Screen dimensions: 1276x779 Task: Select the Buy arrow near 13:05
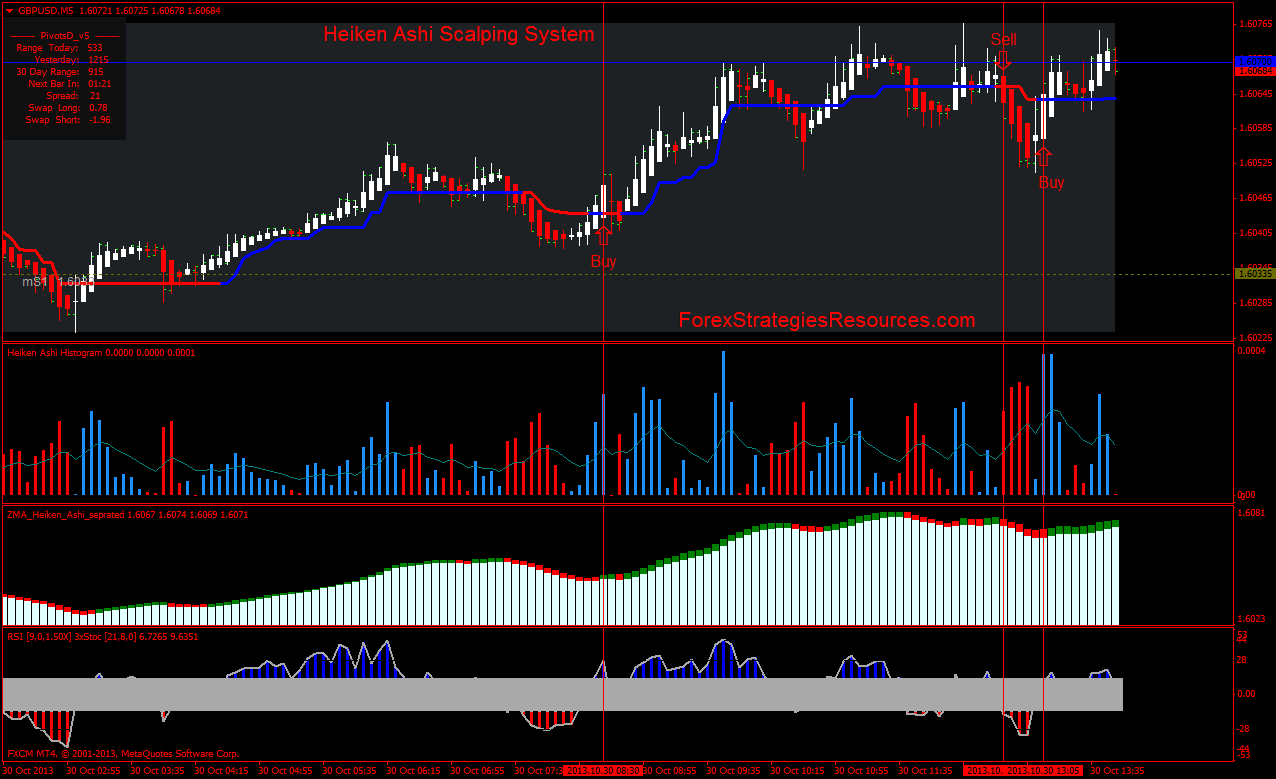click(1044, 156)
